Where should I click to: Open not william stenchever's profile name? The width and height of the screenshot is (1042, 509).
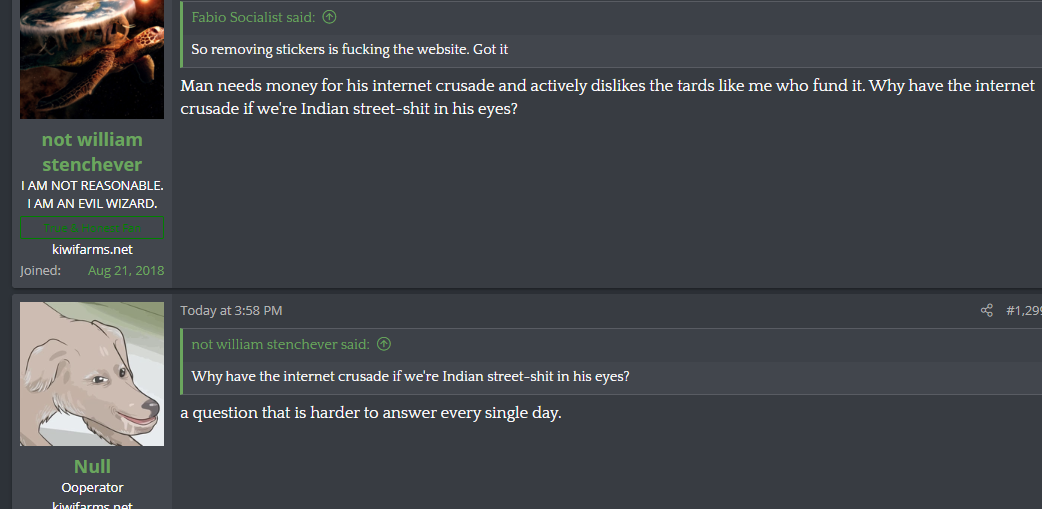tap(92, 152)
